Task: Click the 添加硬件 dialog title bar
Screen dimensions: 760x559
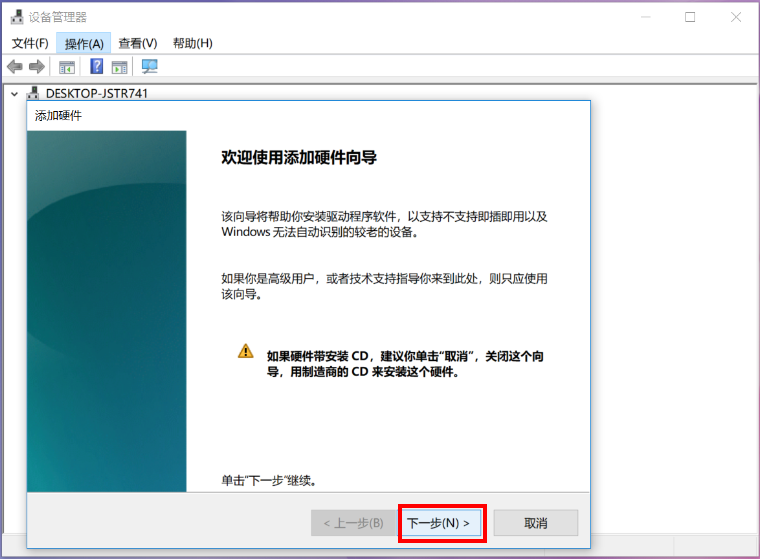Action: coord(300,115)
